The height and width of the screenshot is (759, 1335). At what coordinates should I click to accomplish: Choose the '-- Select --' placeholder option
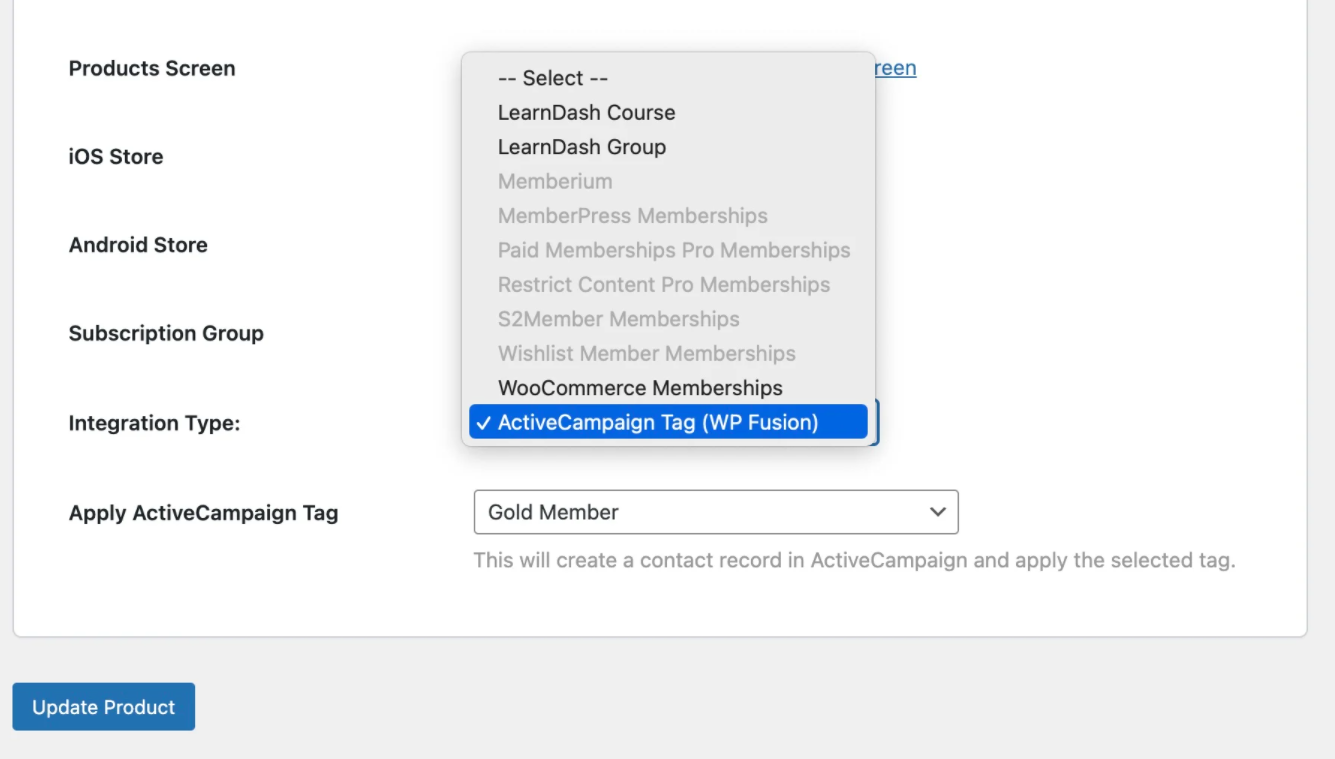click(553, 78)
